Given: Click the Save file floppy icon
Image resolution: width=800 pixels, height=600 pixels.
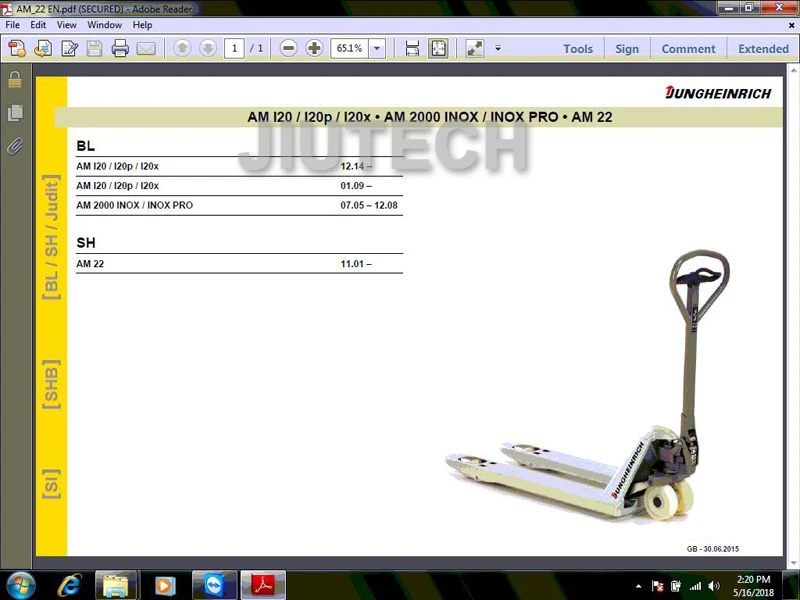Looking at the screenshot, I should coord(94,48).
